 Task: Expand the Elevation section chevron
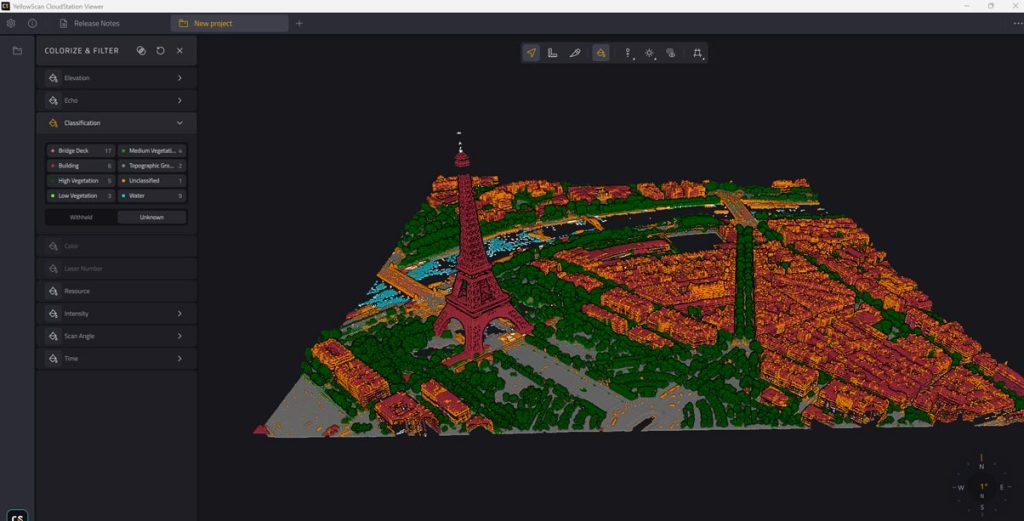pyautogui.click(x=180, y=78)
